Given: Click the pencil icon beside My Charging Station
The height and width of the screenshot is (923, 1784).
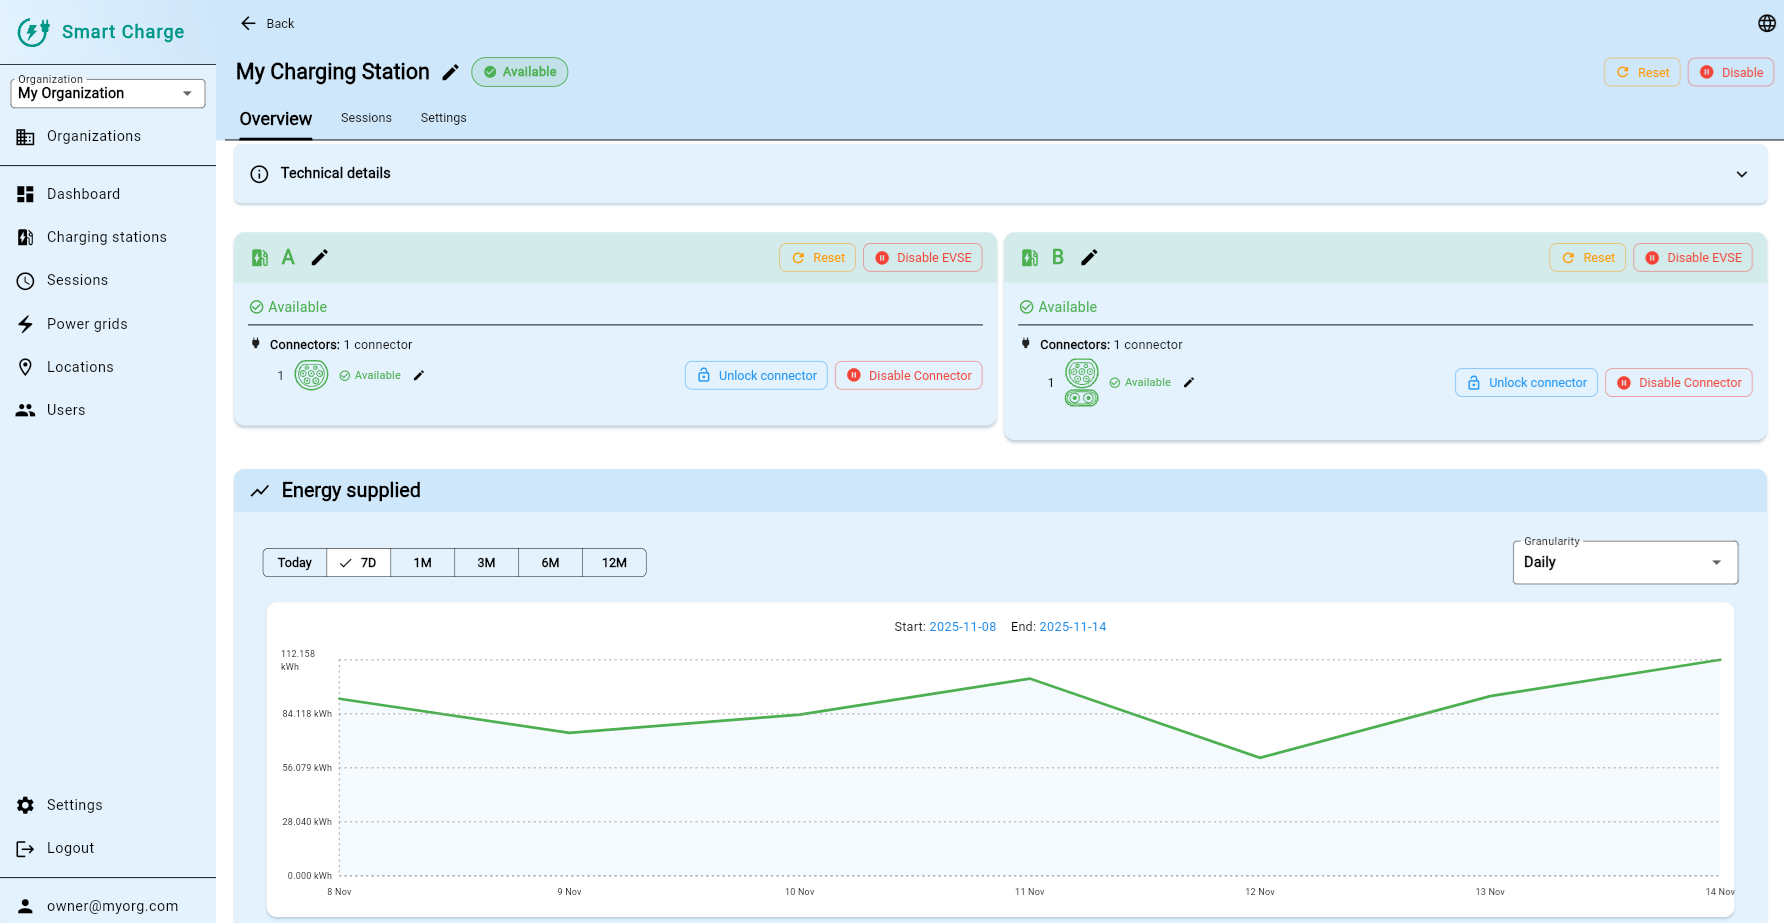Looking at the screenshot, I should click(x=450, y=72).
